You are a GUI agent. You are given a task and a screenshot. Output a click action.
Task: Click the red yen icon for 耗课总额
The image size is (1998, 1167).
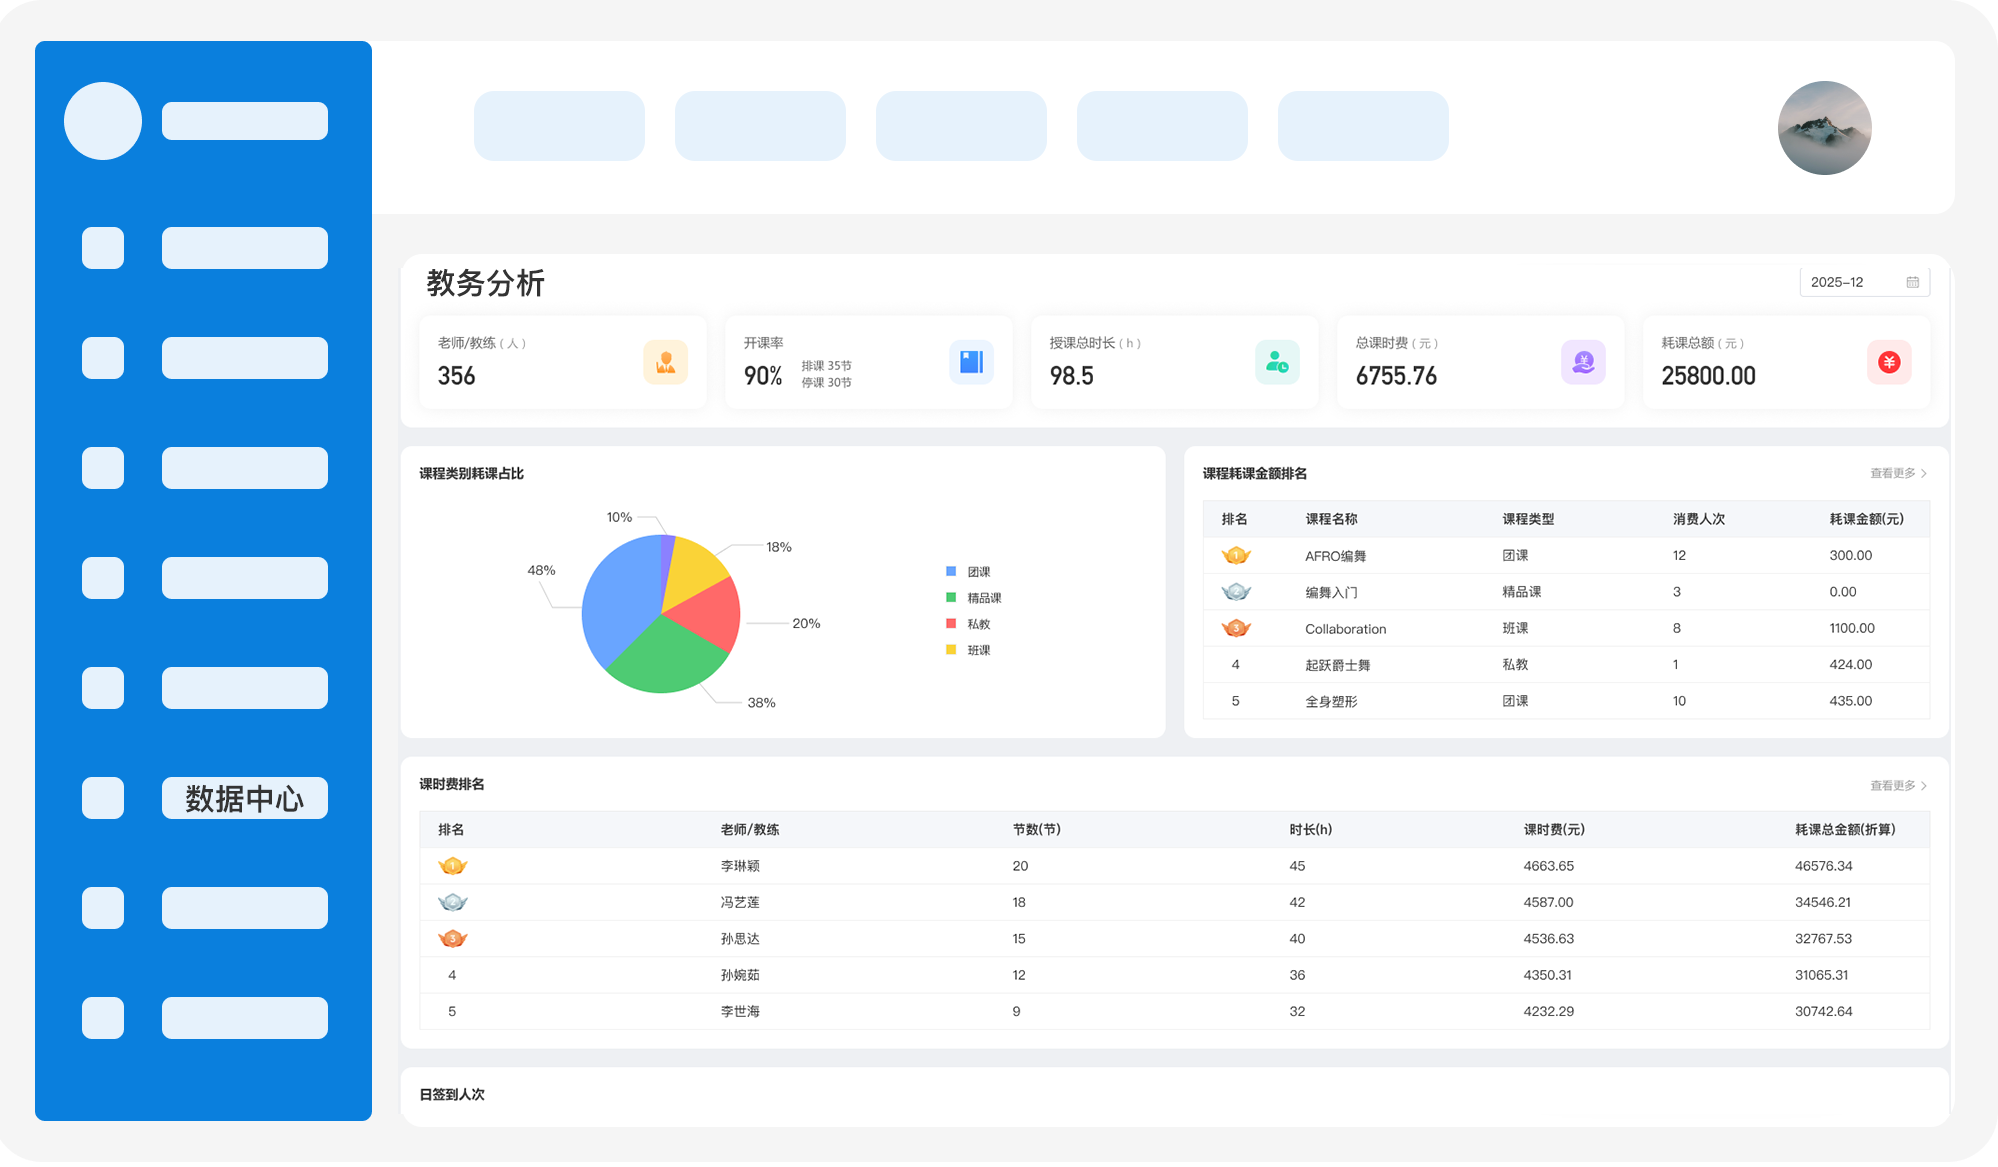click(x=1889, y=362)
